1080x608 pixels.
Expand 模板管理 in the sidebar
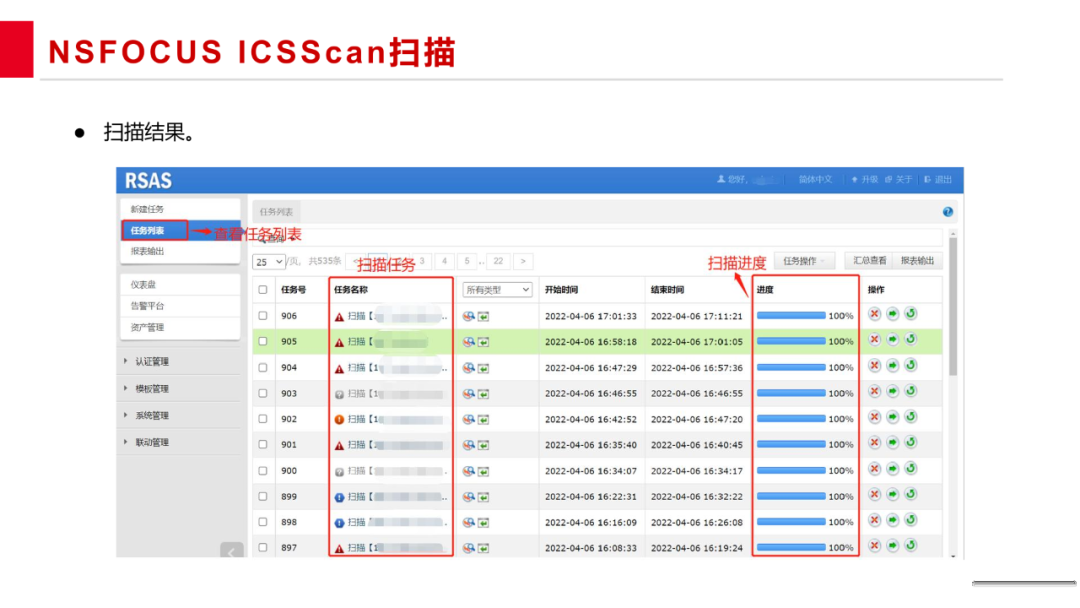(x=152, y=389)
